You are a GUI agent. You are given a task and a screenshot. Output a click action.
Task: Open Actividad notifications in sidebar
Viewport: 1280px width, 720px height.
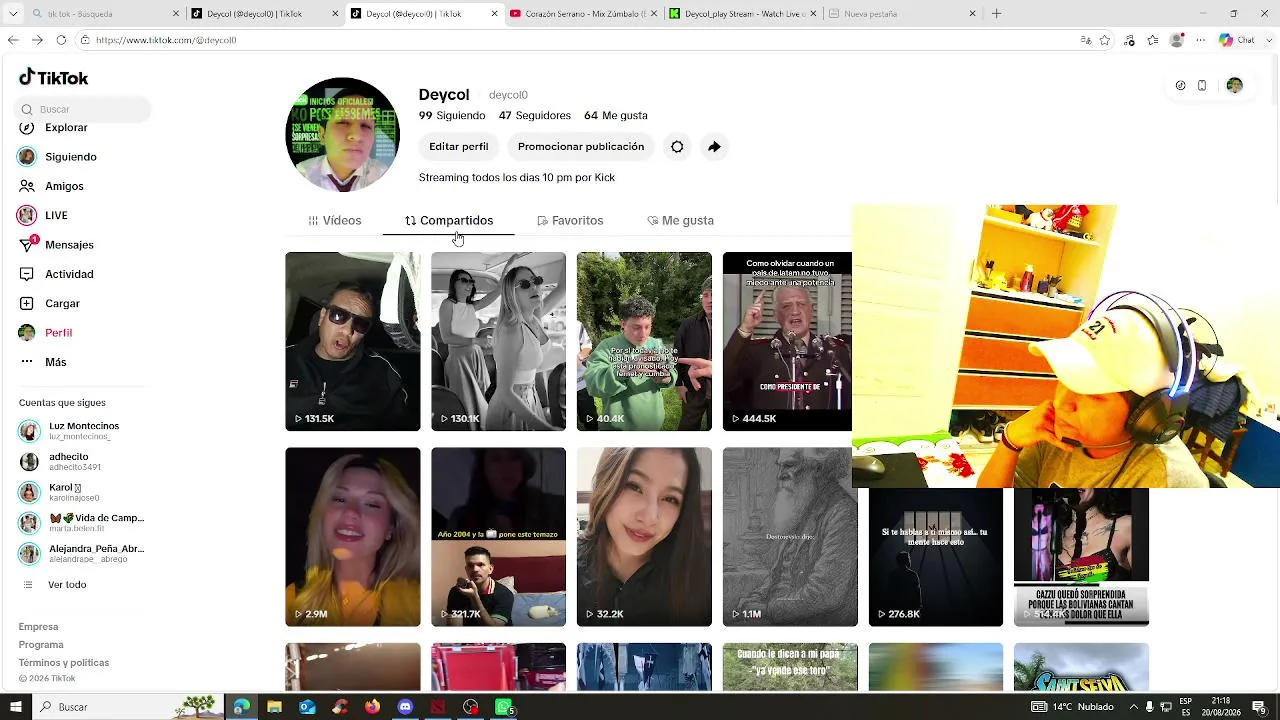(56, 274)
